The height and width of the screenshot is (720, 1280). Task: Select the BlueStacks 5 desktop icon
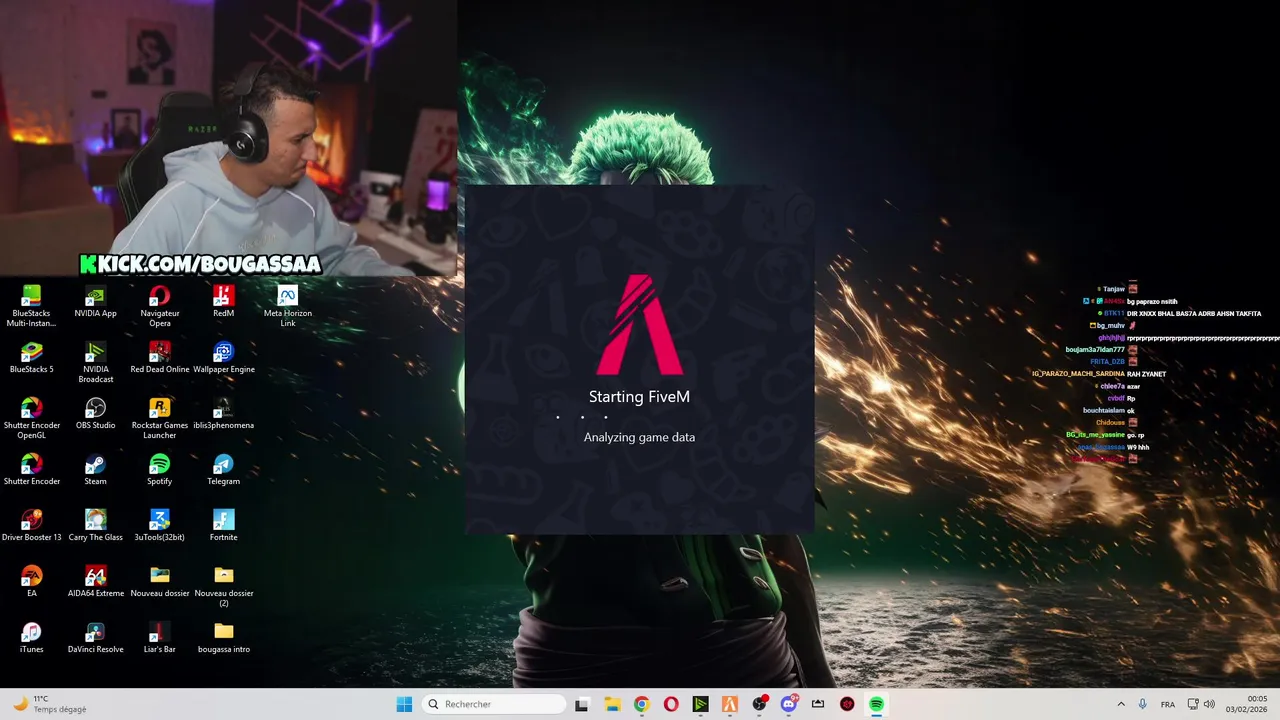click(31, 357)
